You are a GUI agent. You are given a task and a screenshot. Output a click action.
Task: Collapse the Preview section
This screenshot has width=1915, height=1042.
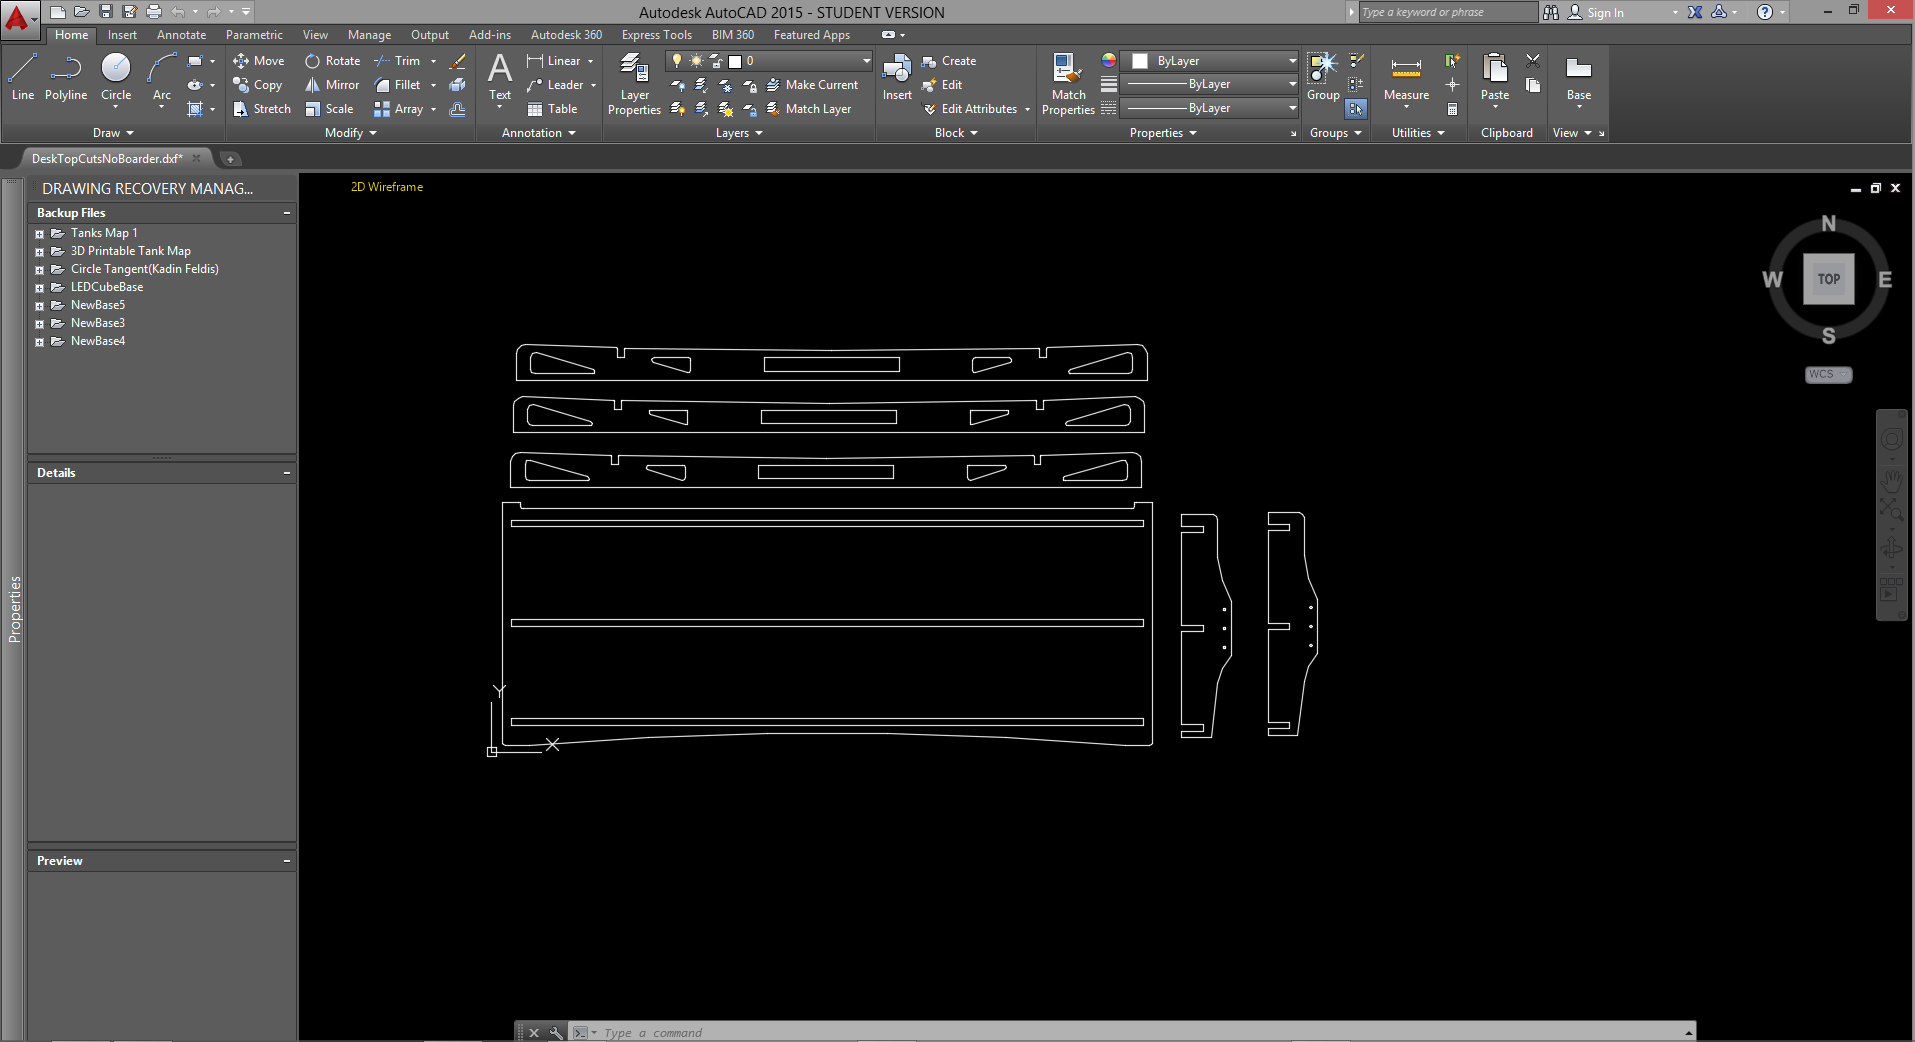pyautogui.click(x=287, y=861)
